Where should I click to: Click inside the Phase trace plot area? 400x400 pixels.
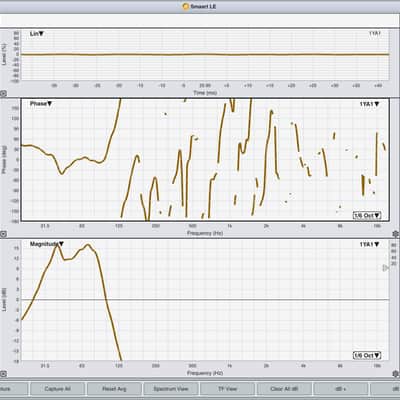205,159
